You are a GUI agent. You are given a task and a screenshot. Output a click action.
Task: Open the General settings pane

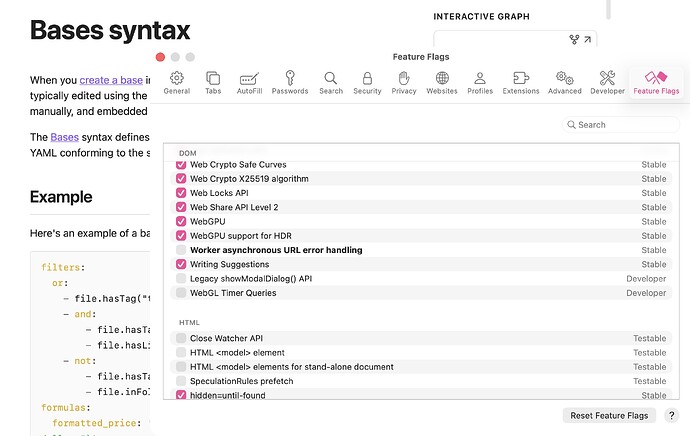pyautogui.click(x=176, y=82)
